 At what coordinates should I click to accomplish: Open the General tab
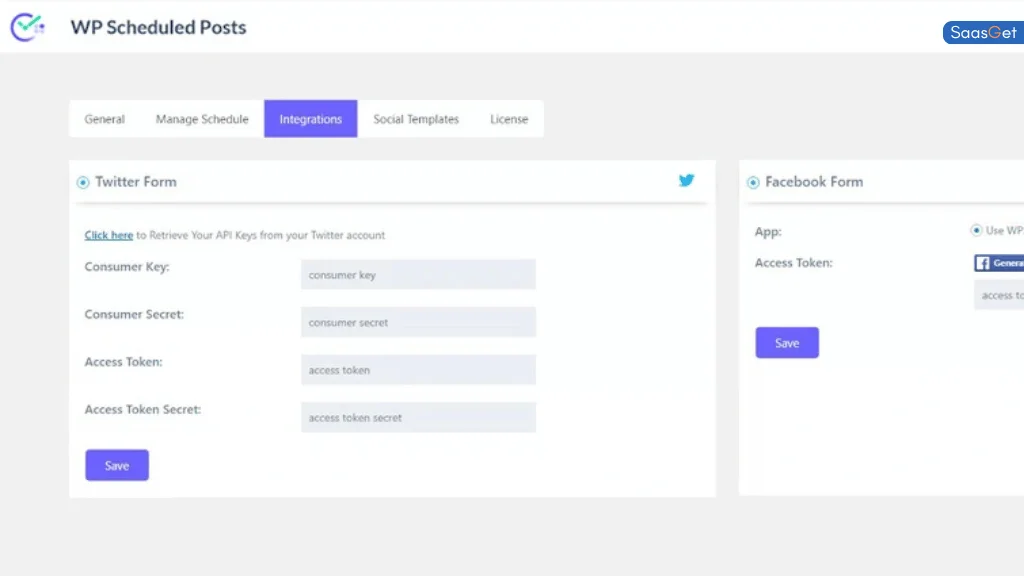click(104, 119)
